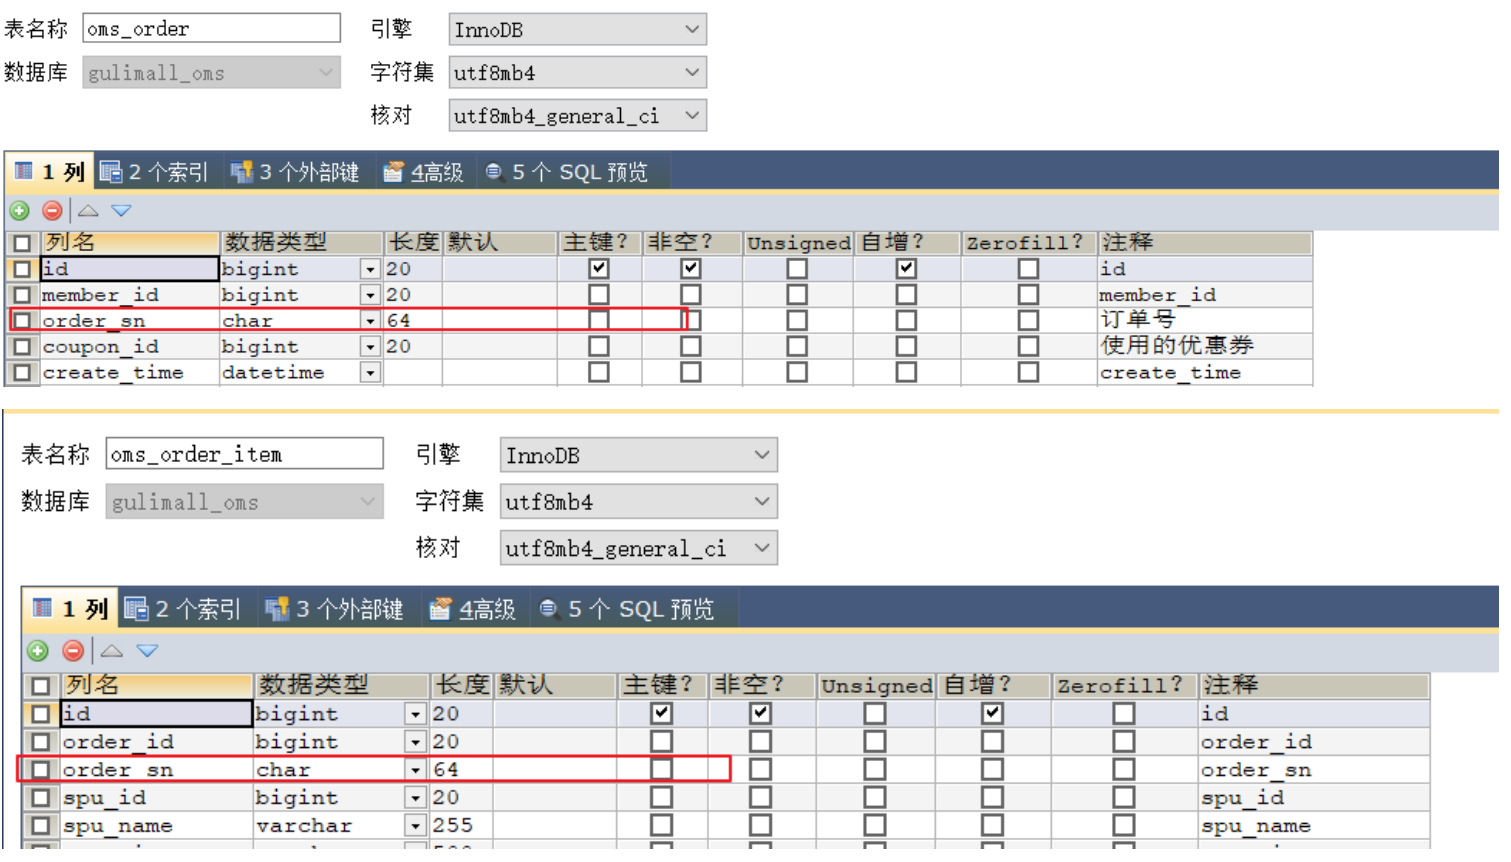Add a new column in oms_order_item table

(x=38, y=652)
